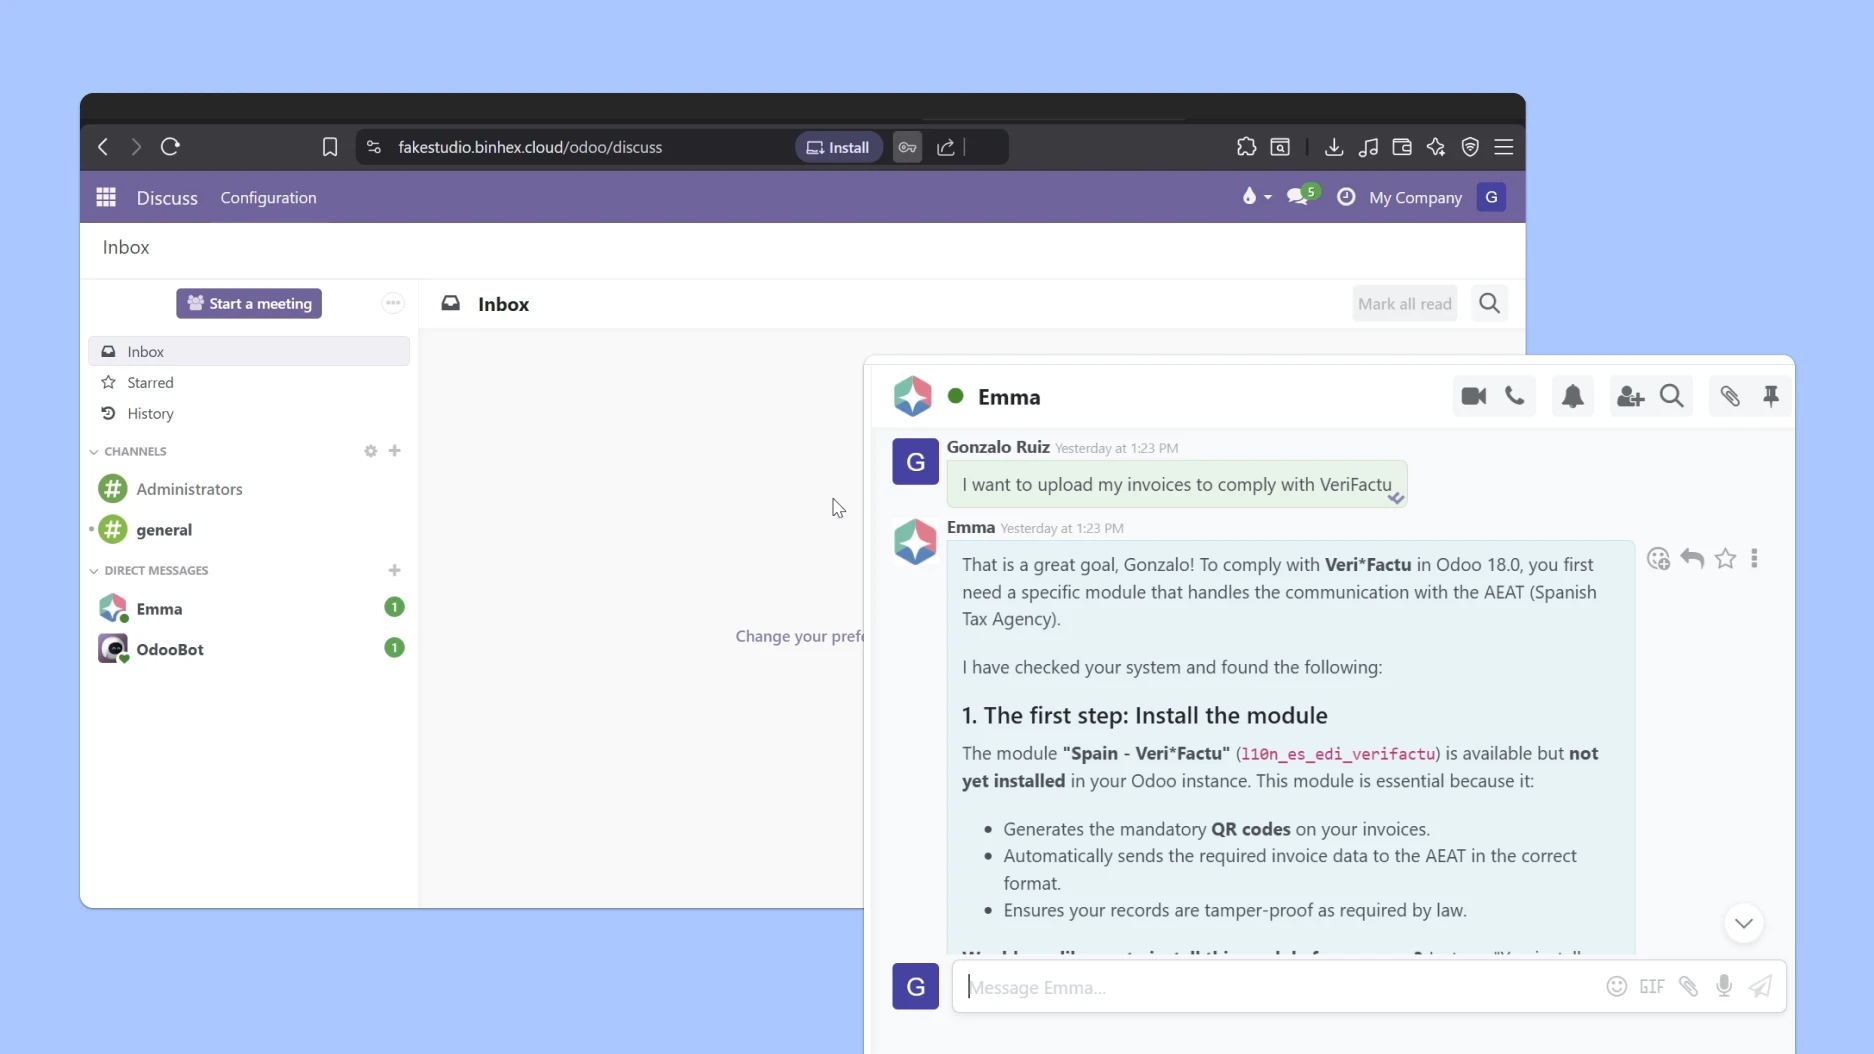Click the browser forward arrow

(x=136, y=147)
